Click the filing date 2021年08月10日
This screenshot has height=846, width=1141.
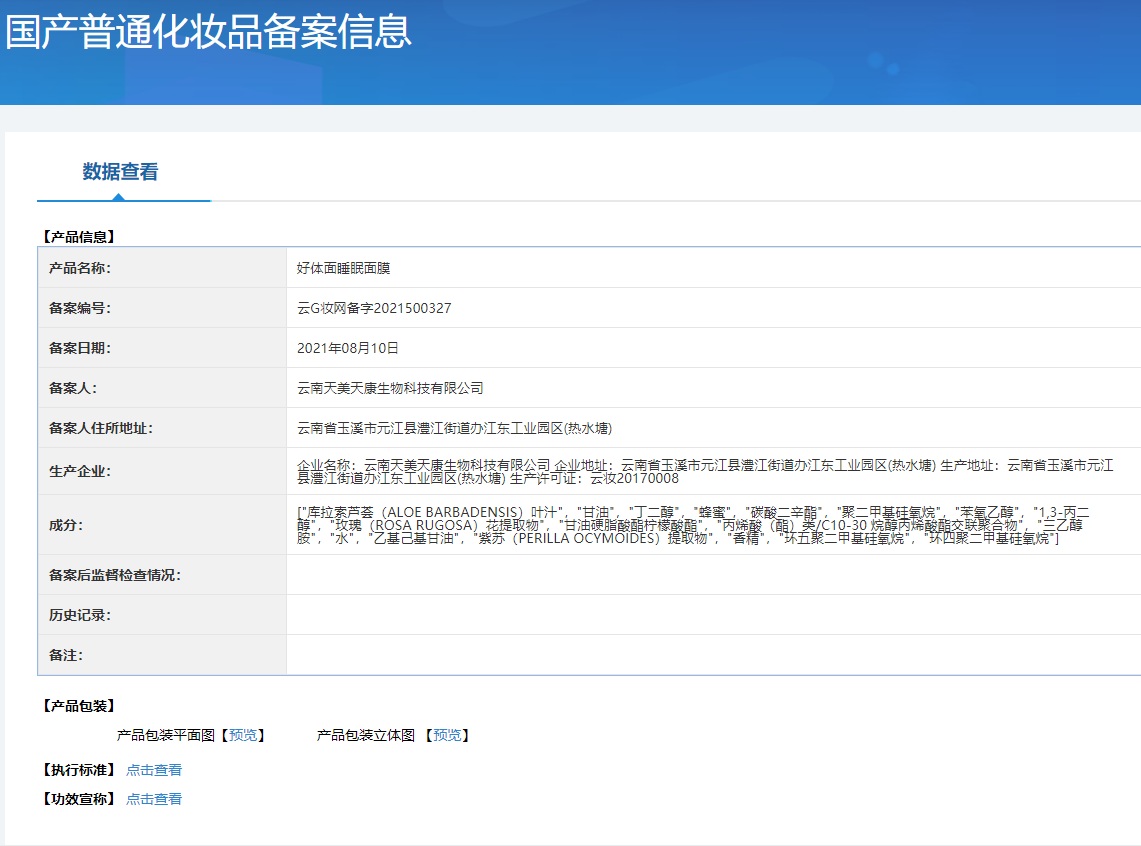click(x=348, y=348)
